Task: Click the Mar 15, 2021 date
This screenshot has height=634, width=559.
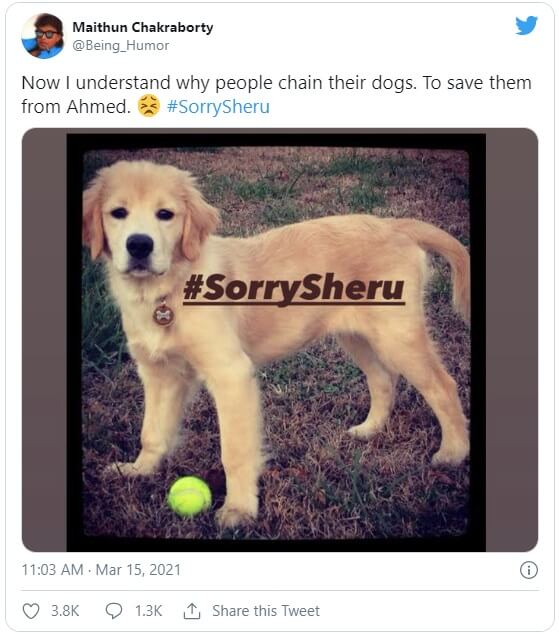Action: [x=138, y=570]
